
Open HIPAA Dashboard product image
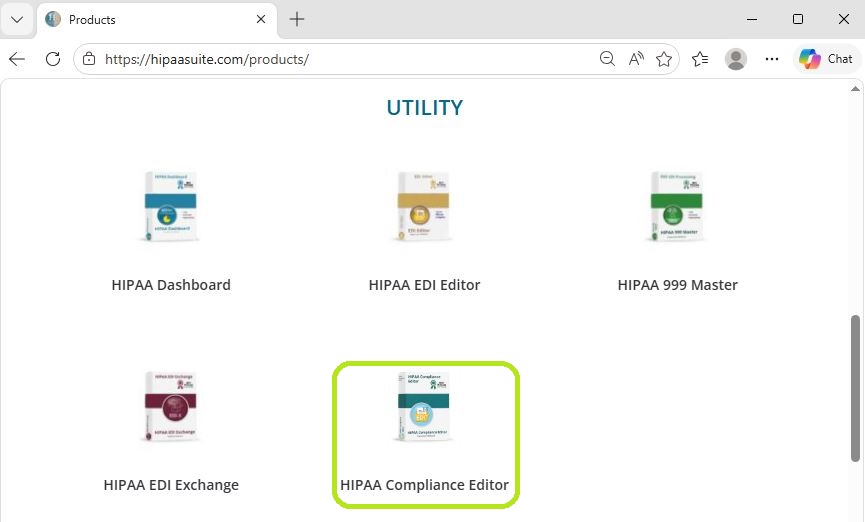[170, 206]
